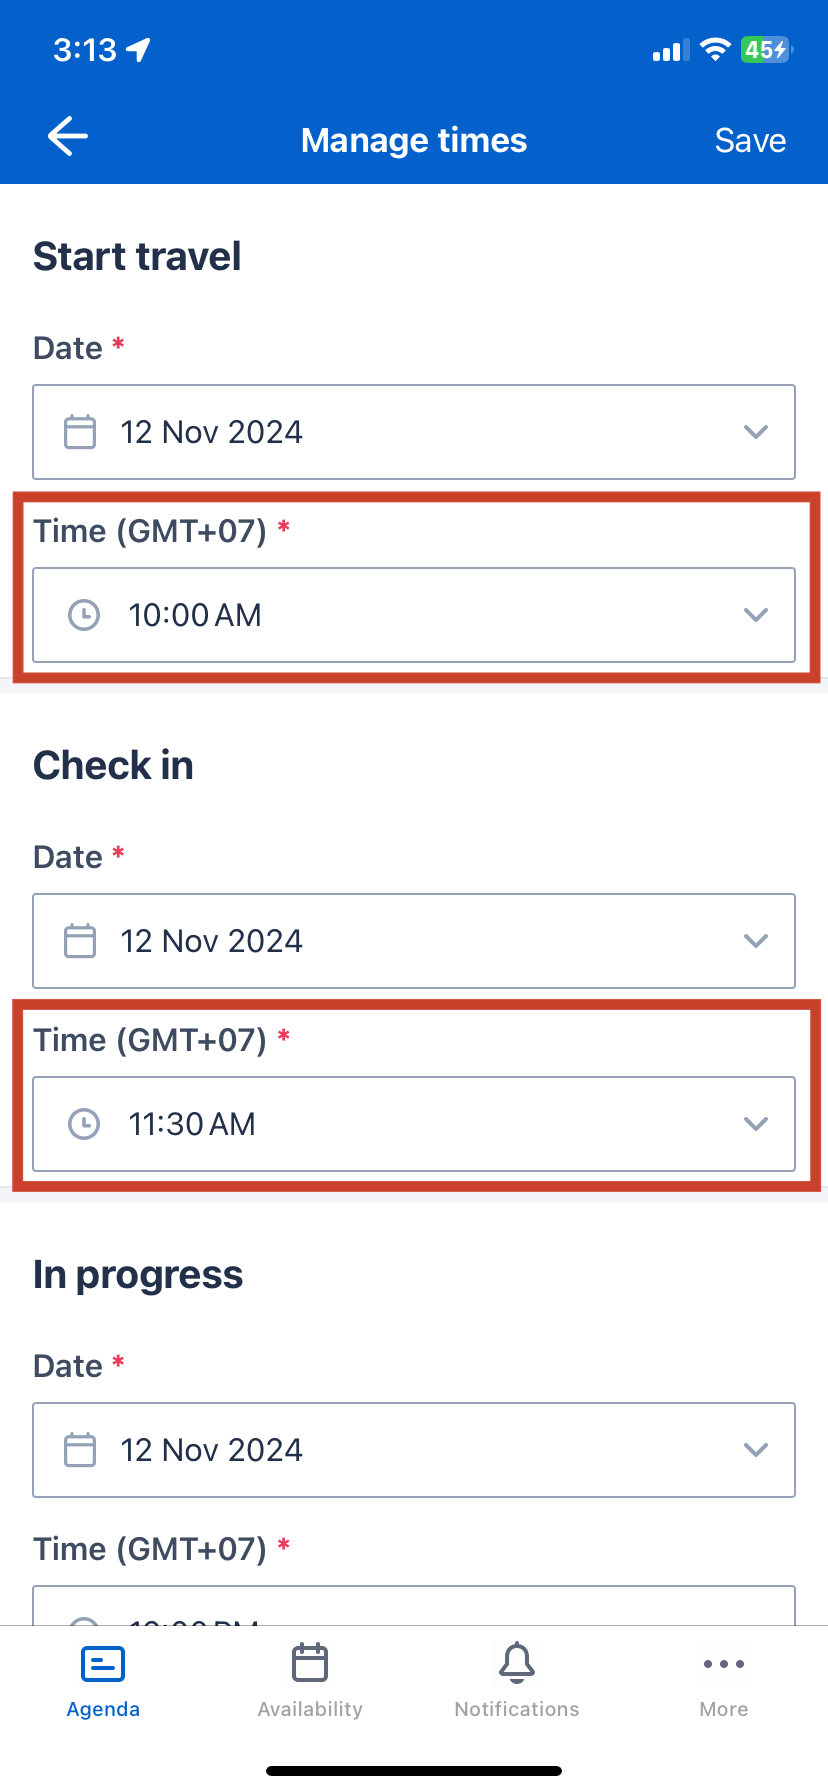Tap the calendar icon in Start travel date field
The height and width of the screenshot is (1792, 828).
80,432
